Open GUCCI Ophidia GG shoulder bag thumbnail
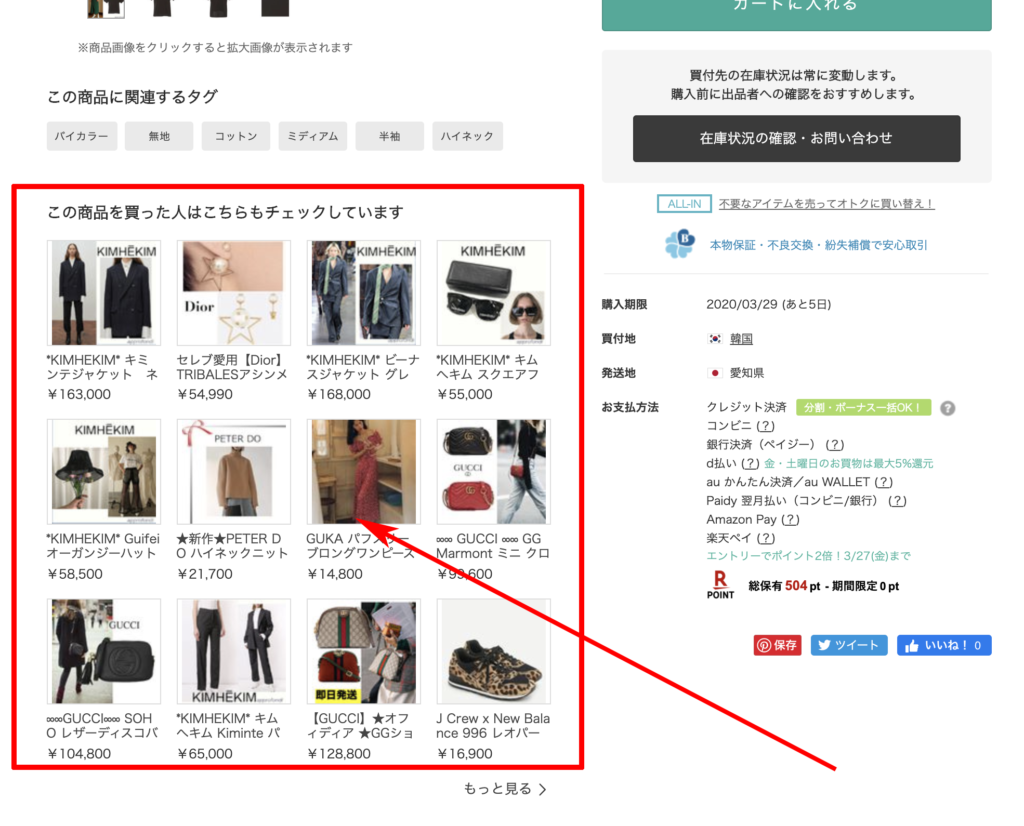The width and height of the screenshot is (1024, 826). click(x=364, y=651)
